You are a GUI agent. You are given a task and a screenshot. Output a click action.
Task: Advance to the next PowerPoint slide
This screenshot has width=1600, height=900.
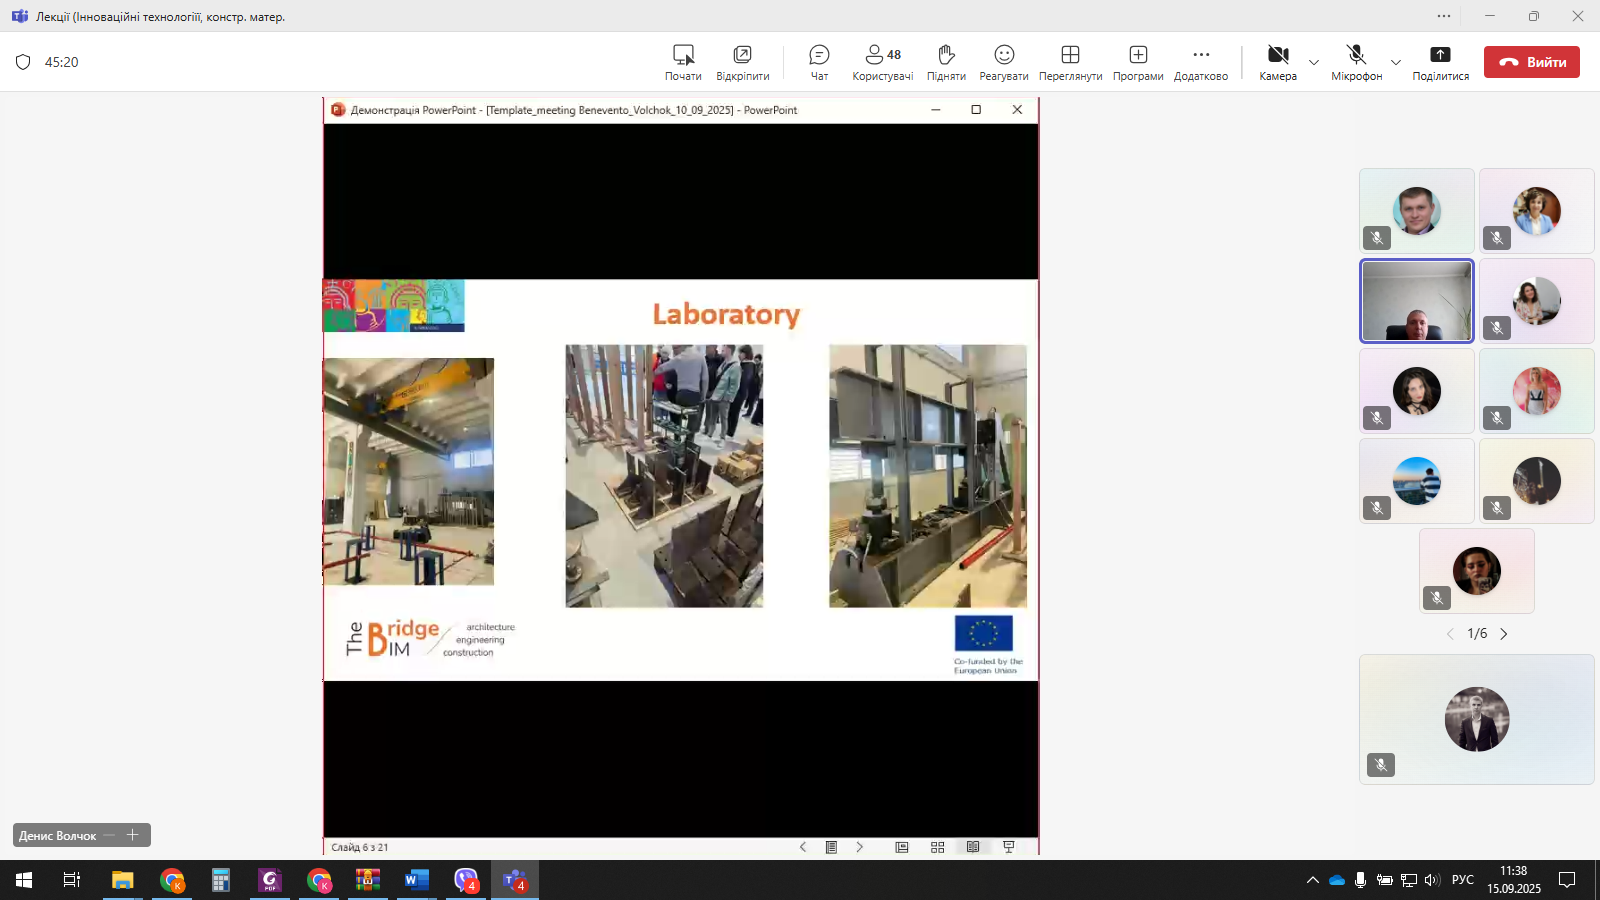click(860, 847)
